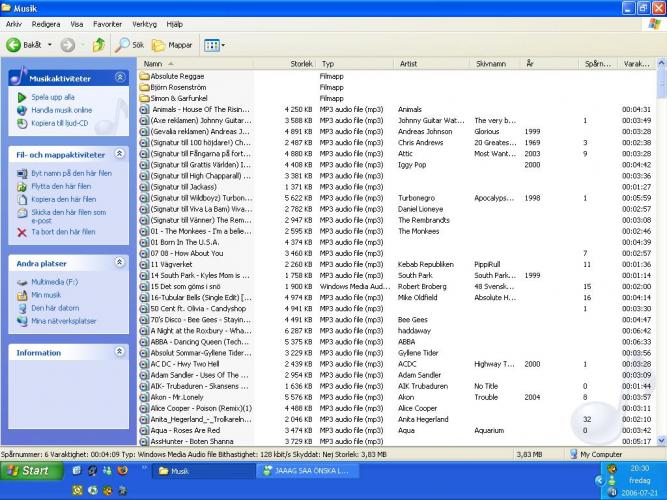Collapse the Musikaktiviteter panel
The width and height of the screenshot is (667, 500).
[120, 77]
